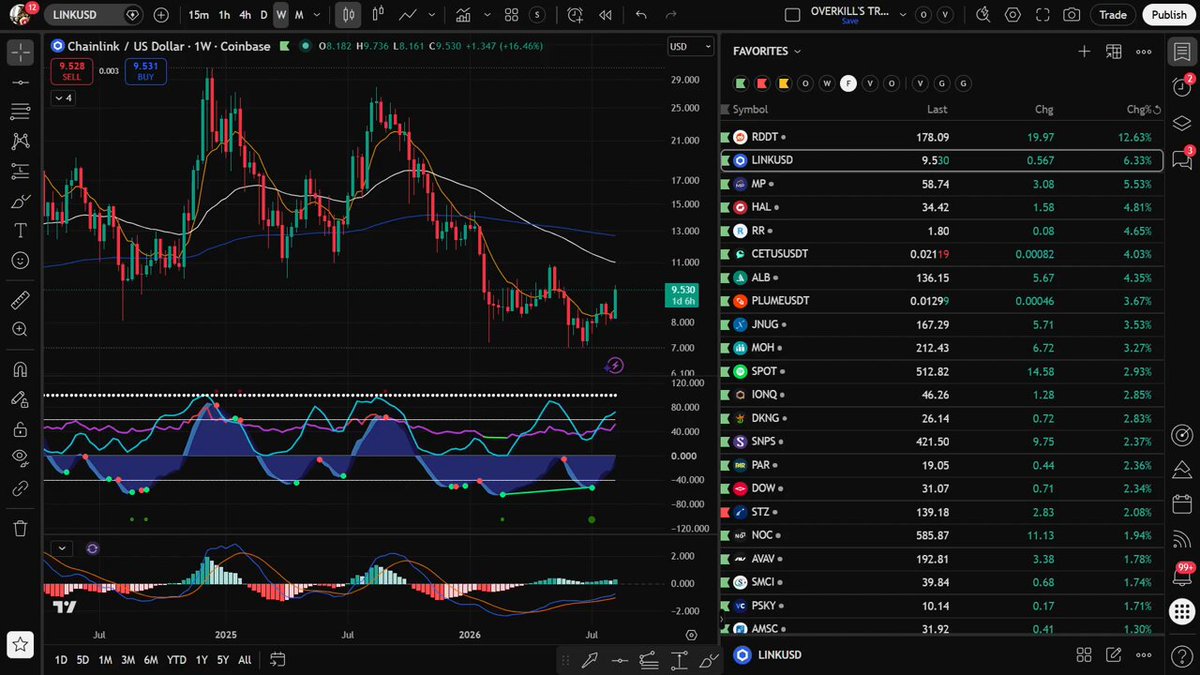Set date range to YTD

pos(176,660)
